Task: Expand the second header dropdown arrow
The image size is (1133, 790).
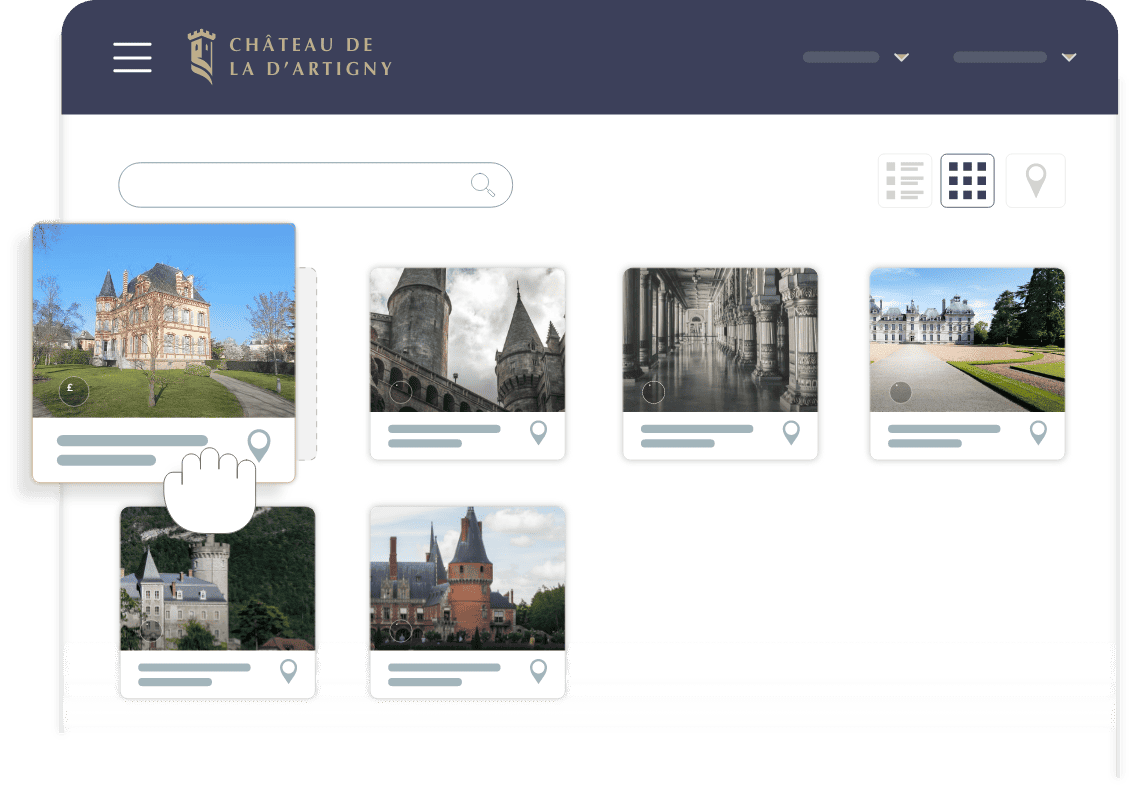Action: coord(1068,57)
